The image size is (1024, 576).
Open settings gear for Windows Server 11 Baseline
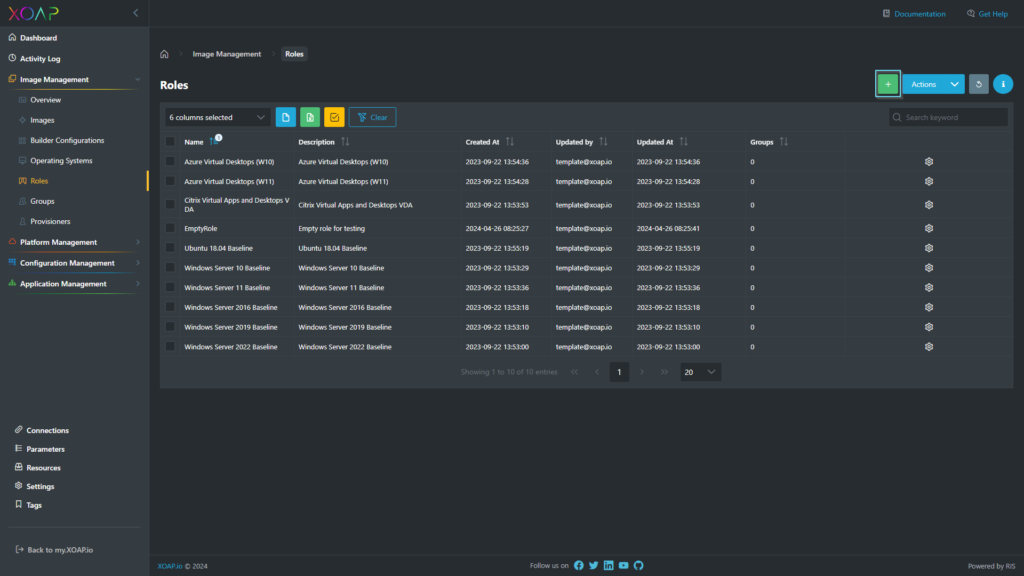tap(929, 287)
